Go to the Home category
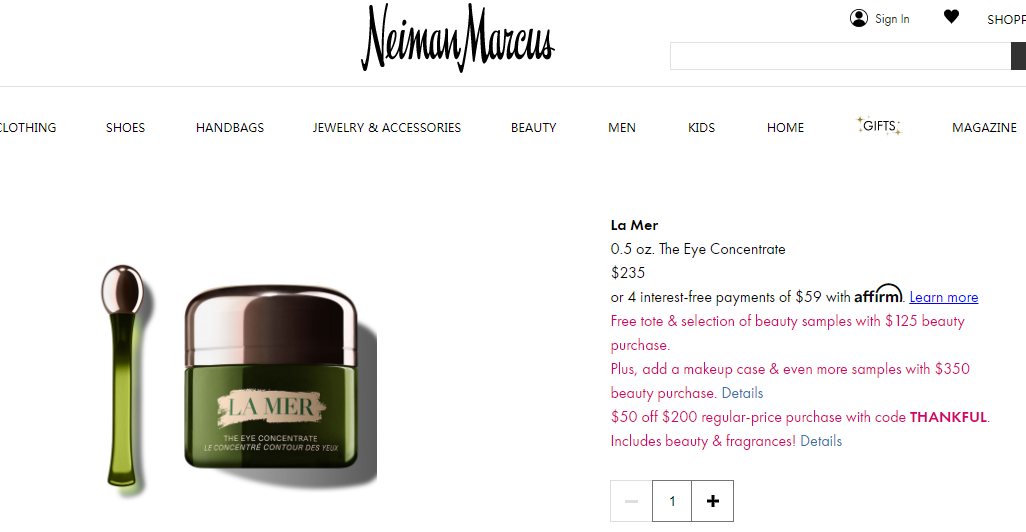The width and height of the screenshot is (1026, 532). [x=785, y=128]
